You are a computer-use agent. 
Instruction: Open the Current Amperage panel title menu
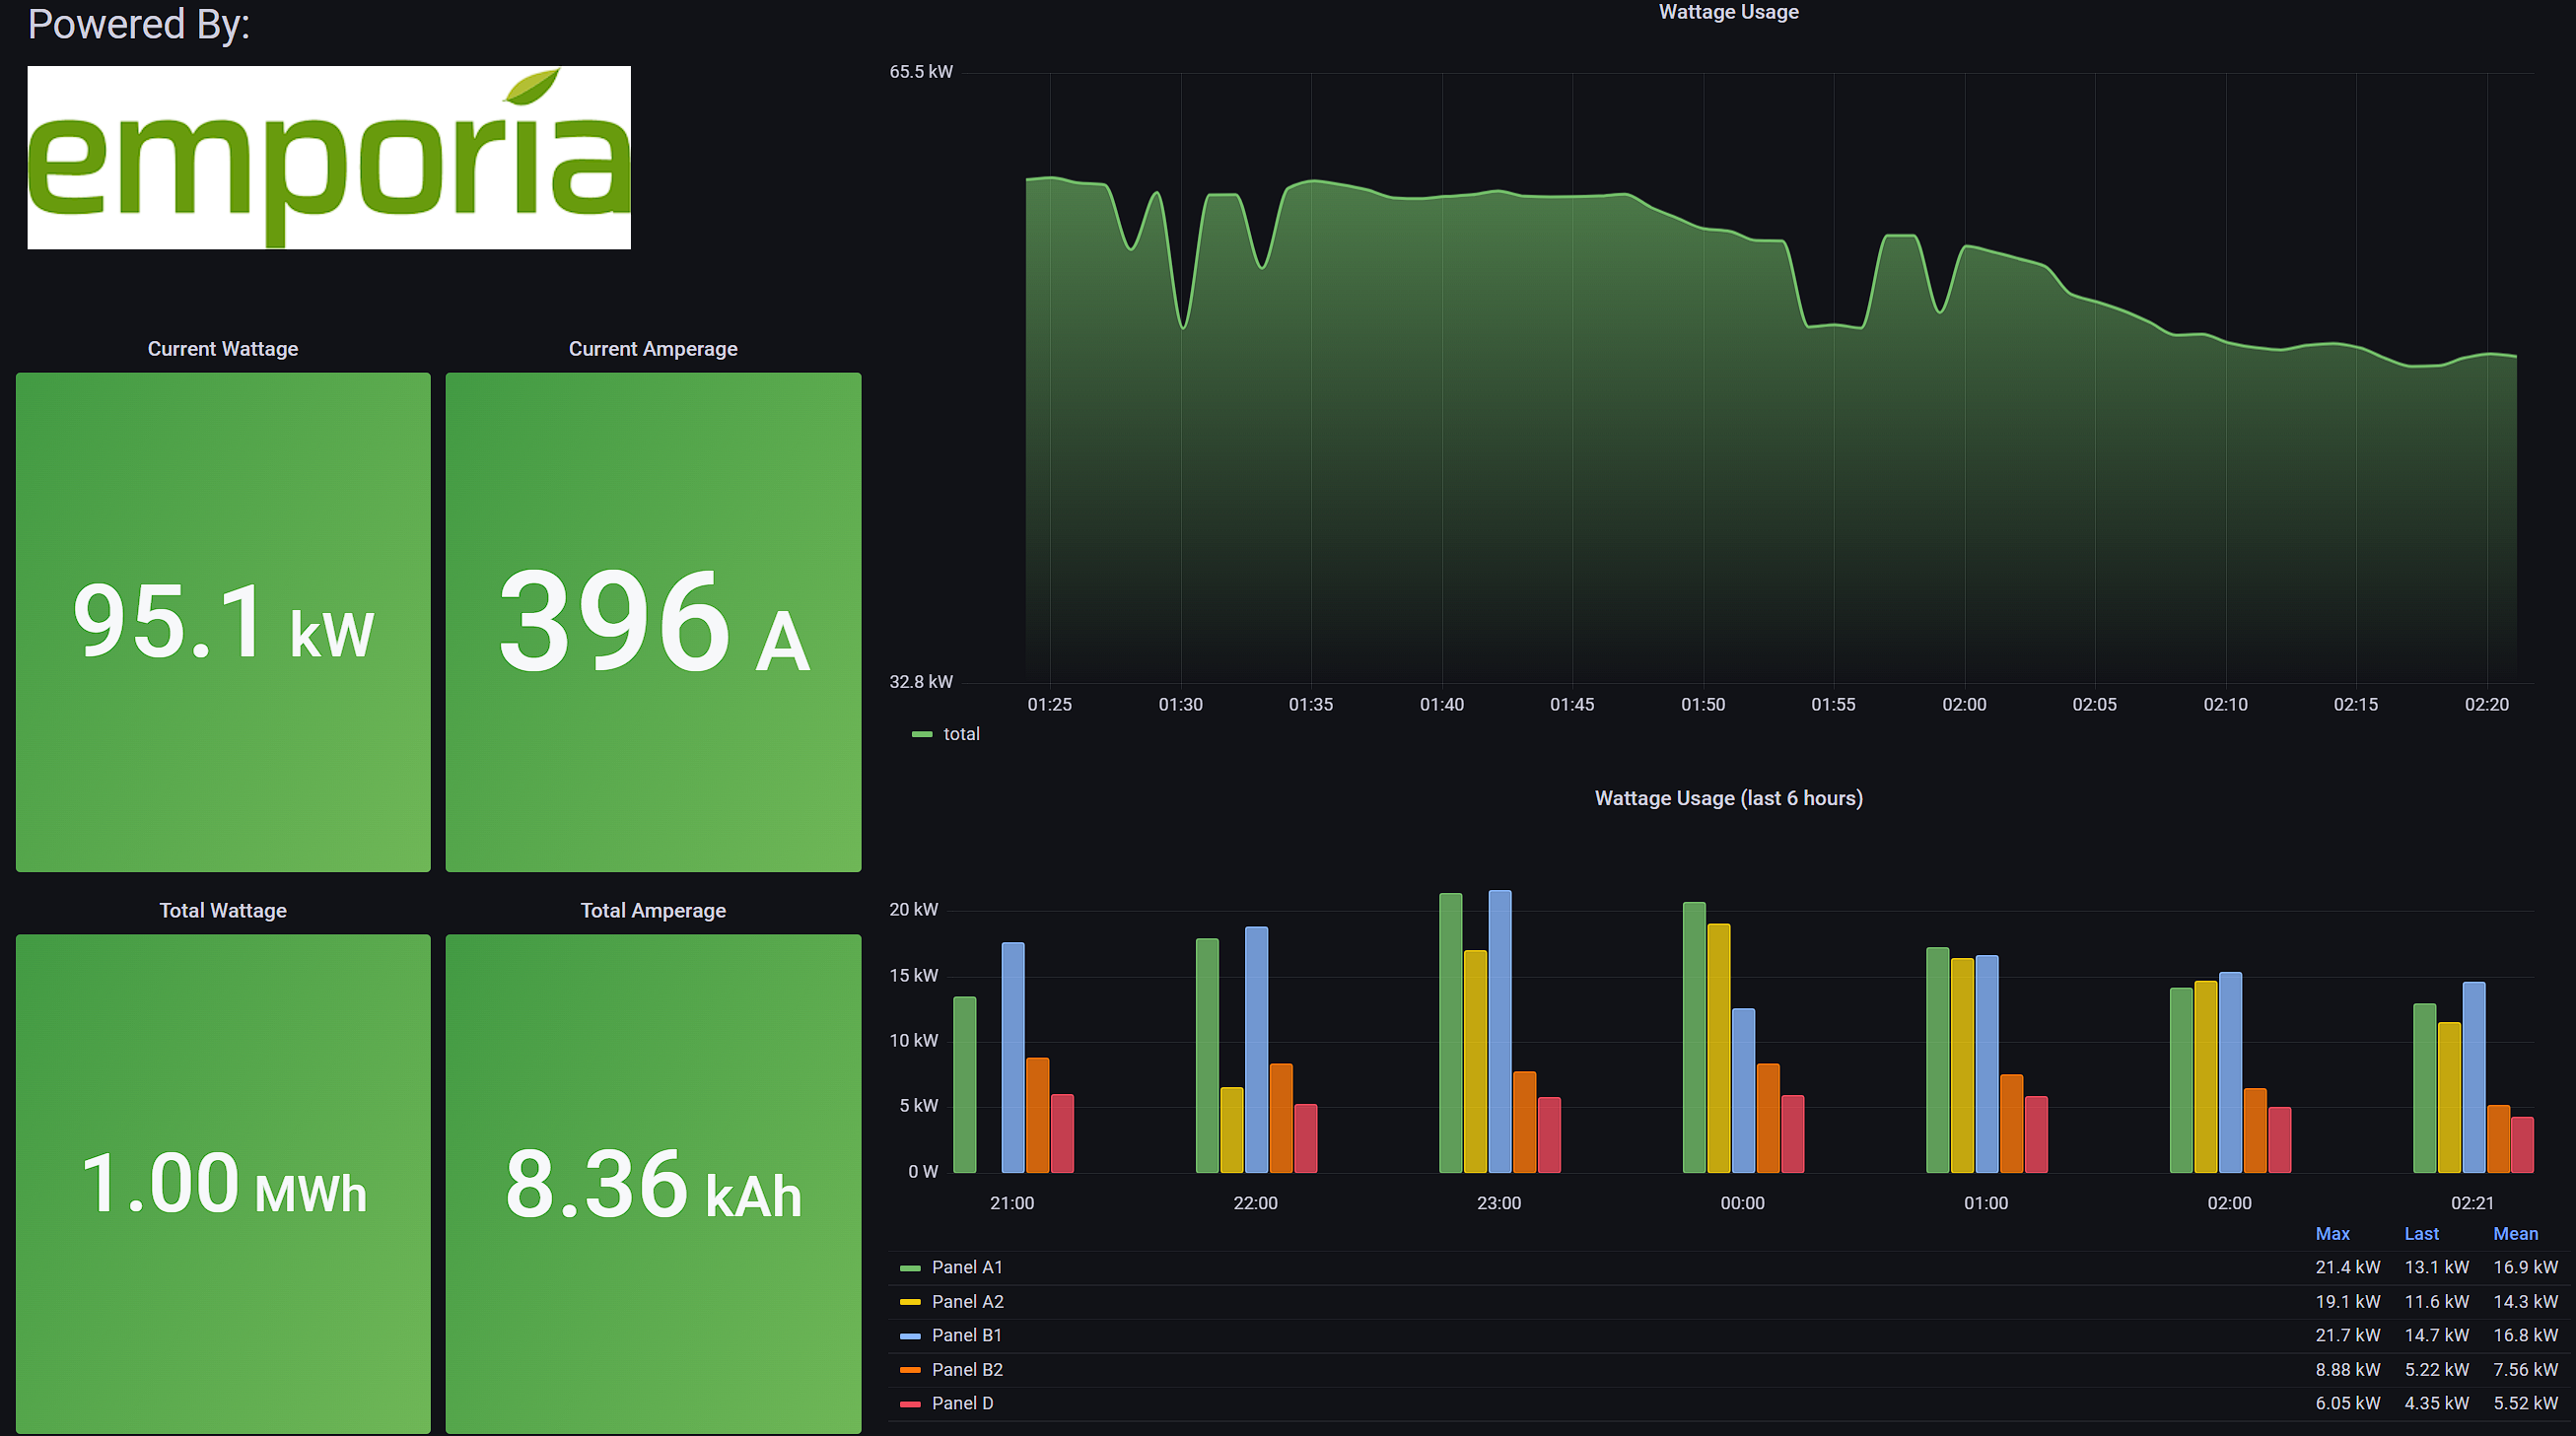(653, 349)
